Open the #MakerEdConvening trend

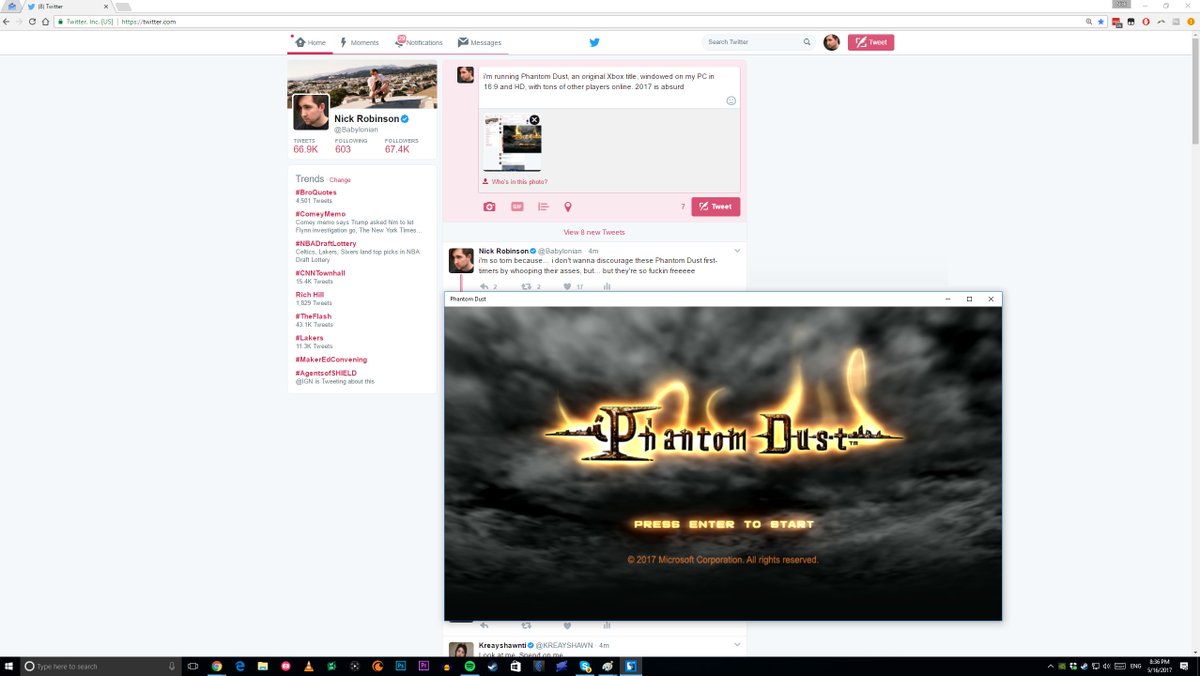coord(331,359)
